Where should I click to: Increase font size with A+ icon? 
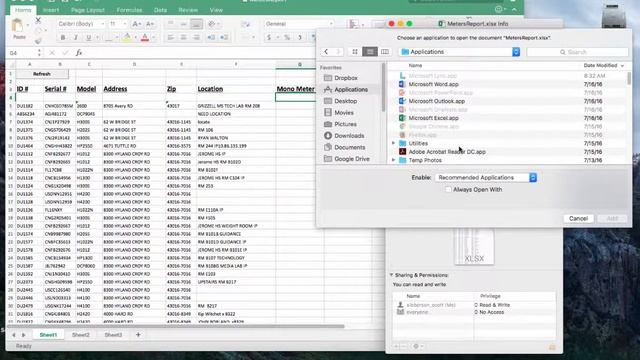137,24
